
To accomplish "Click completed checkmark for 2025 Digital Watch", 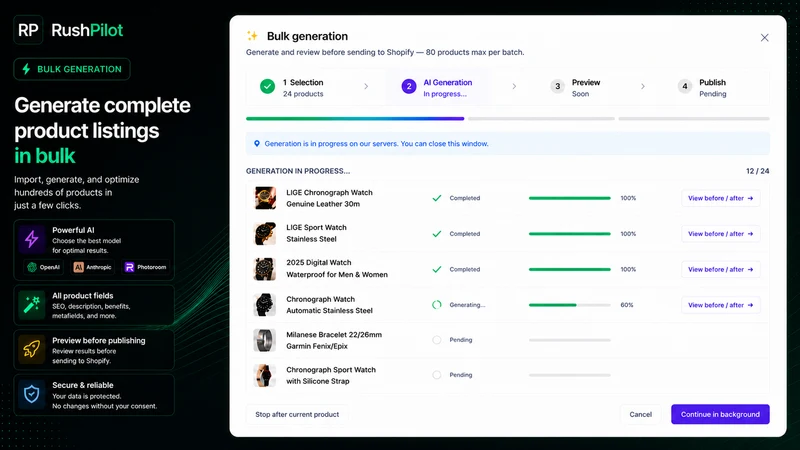I will point(437,269).
